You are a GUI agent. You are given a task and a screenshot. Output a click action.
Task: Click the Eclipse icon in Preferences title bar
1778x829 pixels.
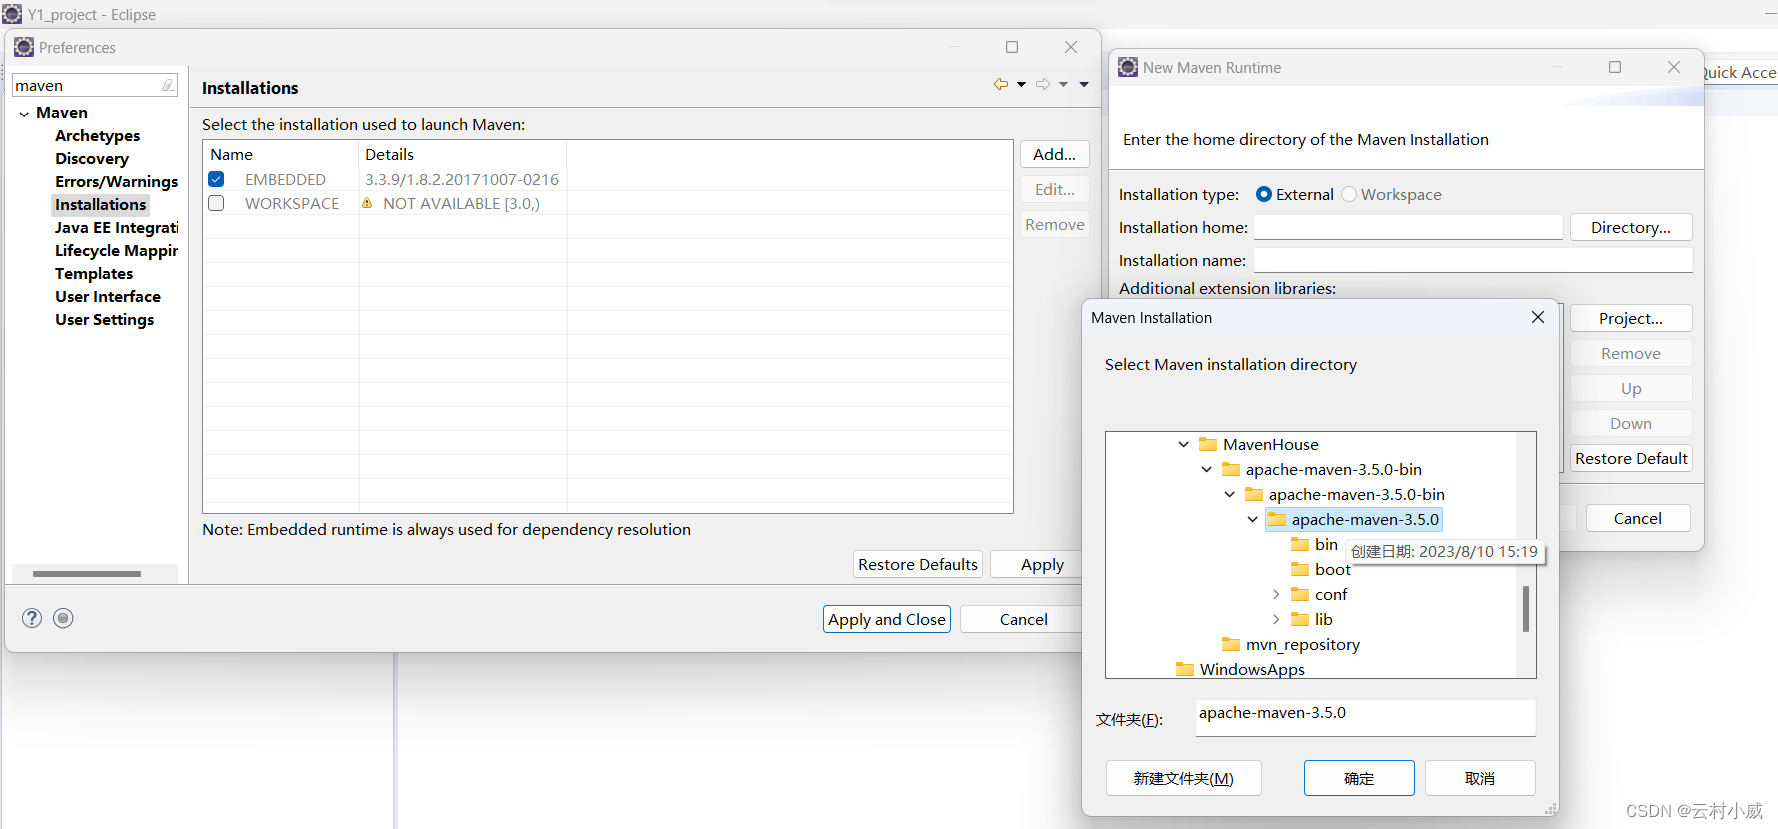(24, 47)
